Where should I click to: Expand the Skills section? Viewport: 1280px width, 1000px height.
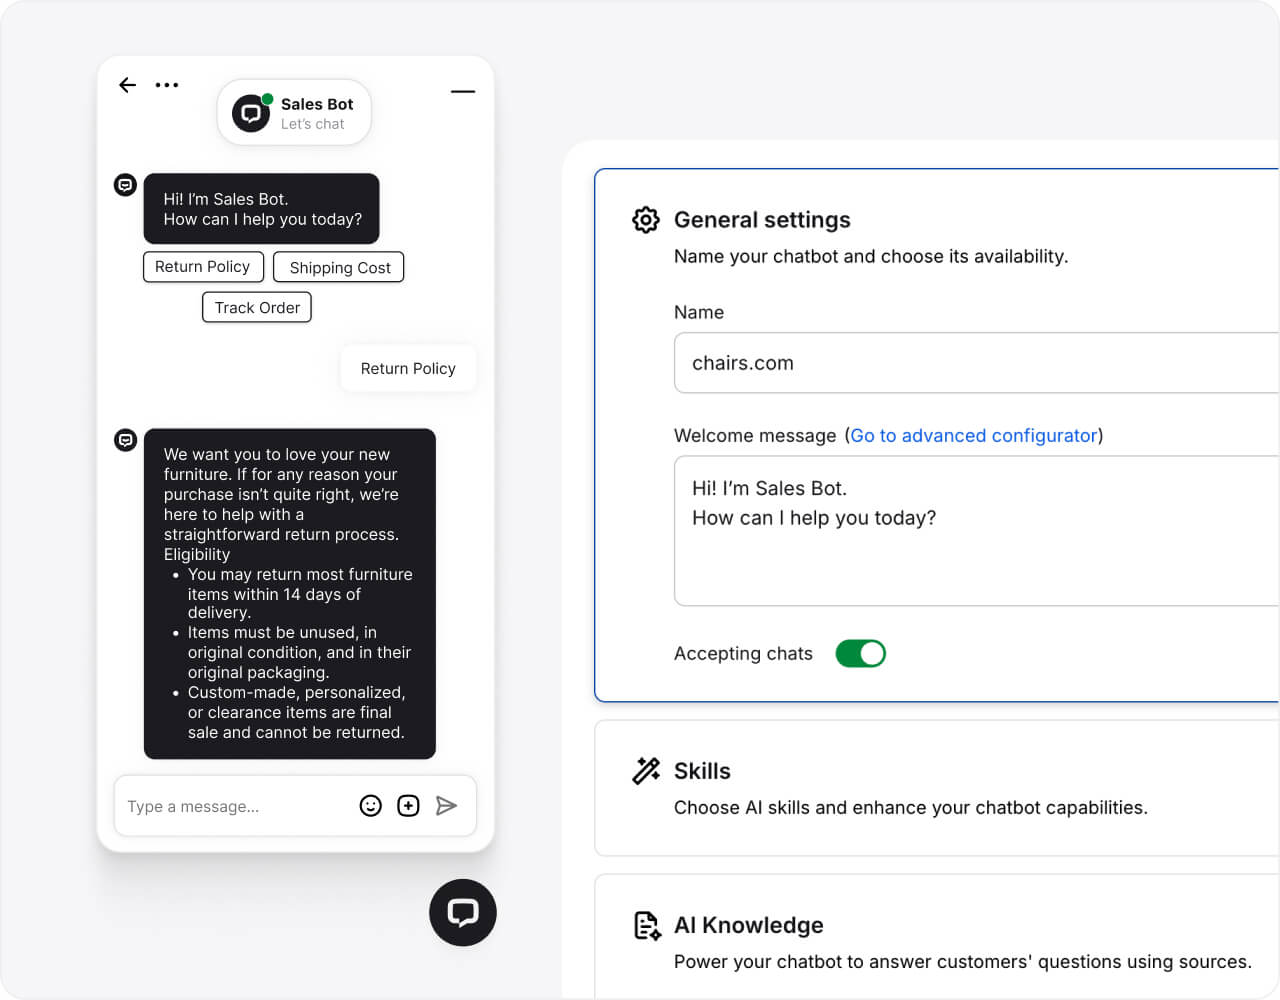[x=702, y=771]
